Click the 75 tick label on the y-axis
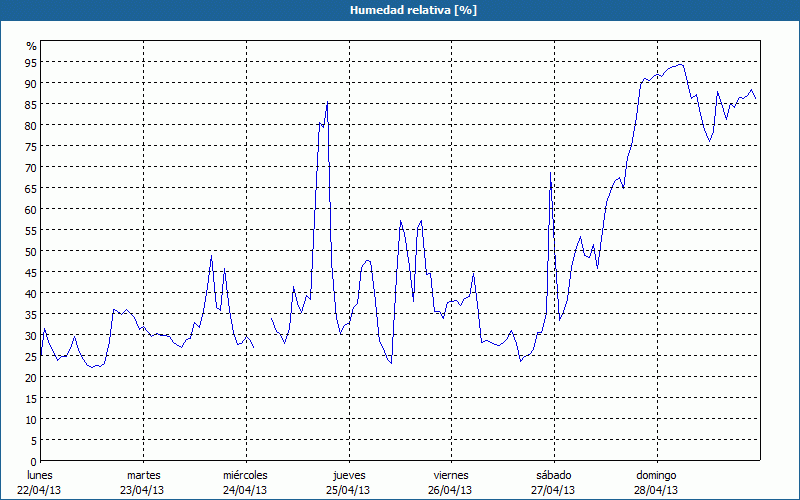This screenshot has width=800, height=500. point(31,146)
